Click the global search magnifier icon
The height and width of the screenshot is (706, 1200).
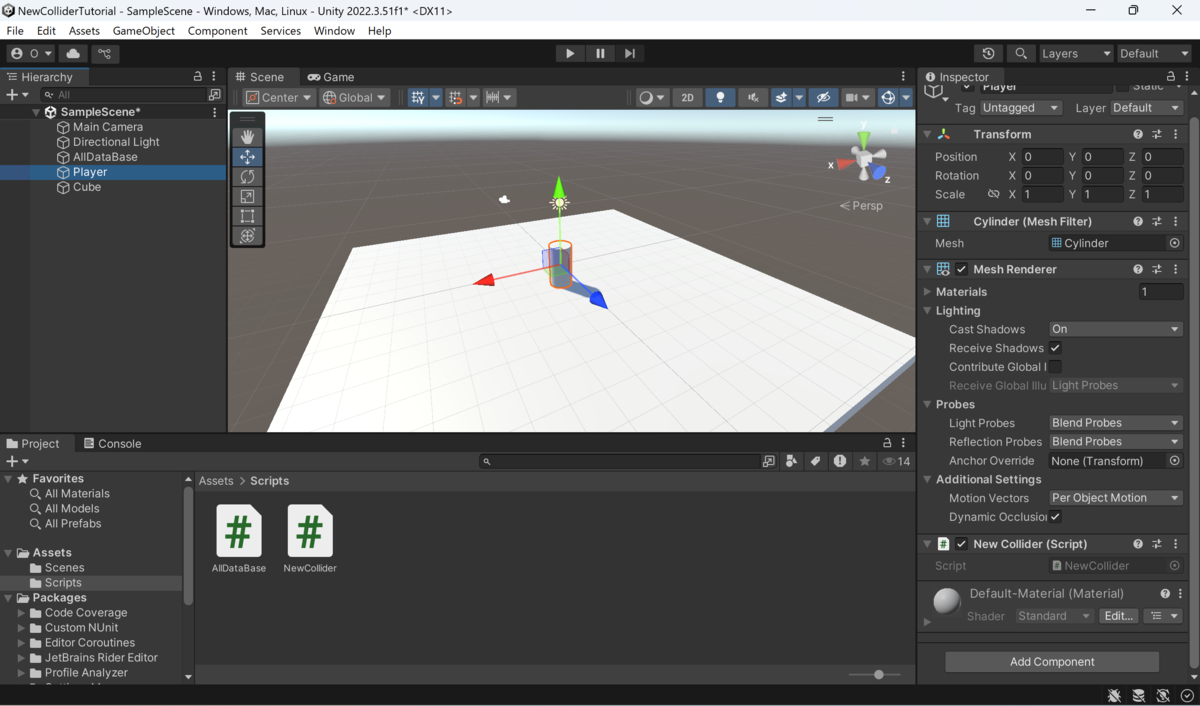[x=1020, y=53]
